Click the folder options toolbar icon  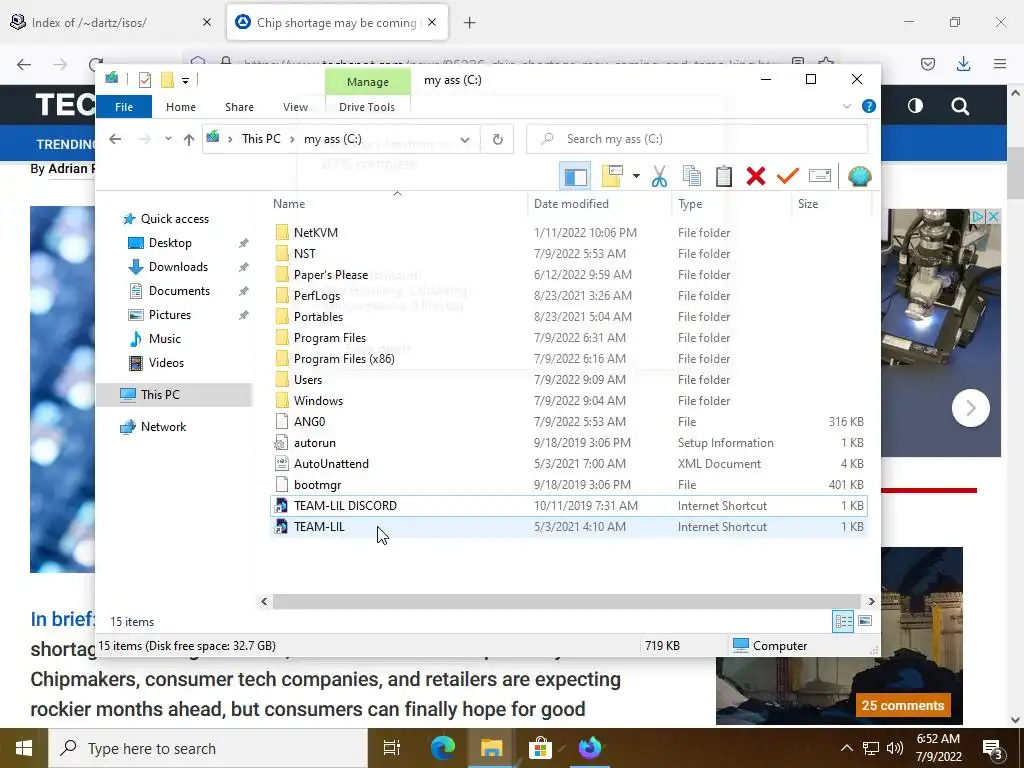pos(612,176)
